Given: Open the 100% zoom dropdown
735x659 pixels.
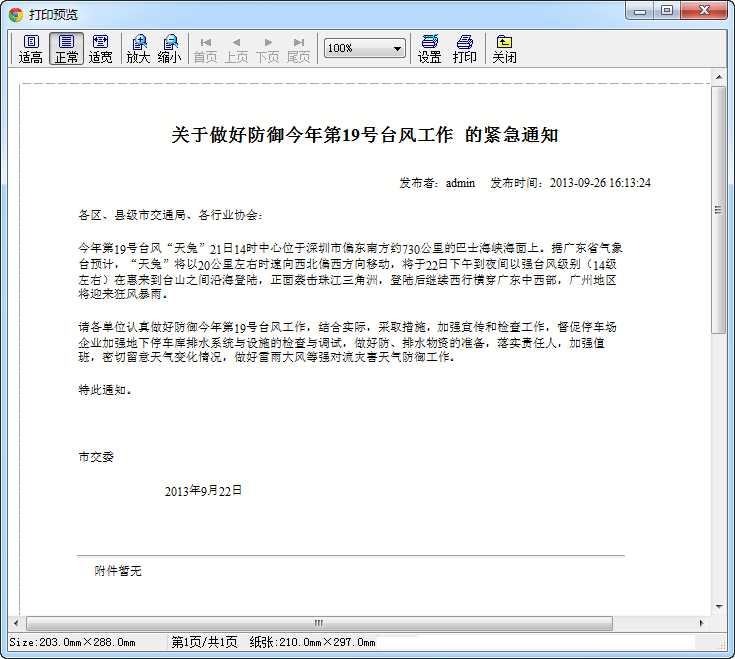Looking at the screenshot, I should pyautogui.click(x=365, y=48).
